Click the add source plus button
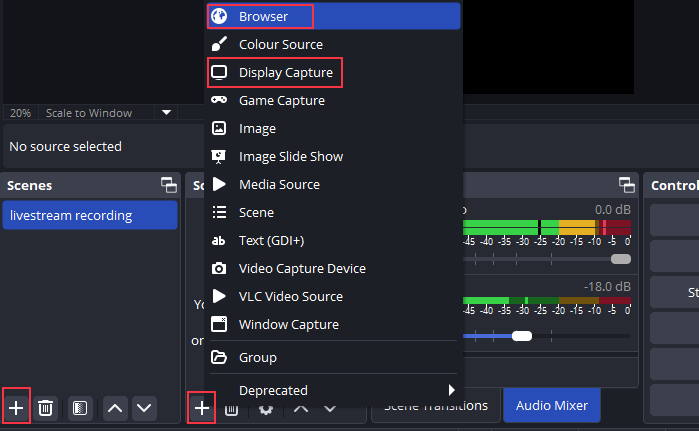Viewport: 699px width, 431px height. [x=202, y=407]
